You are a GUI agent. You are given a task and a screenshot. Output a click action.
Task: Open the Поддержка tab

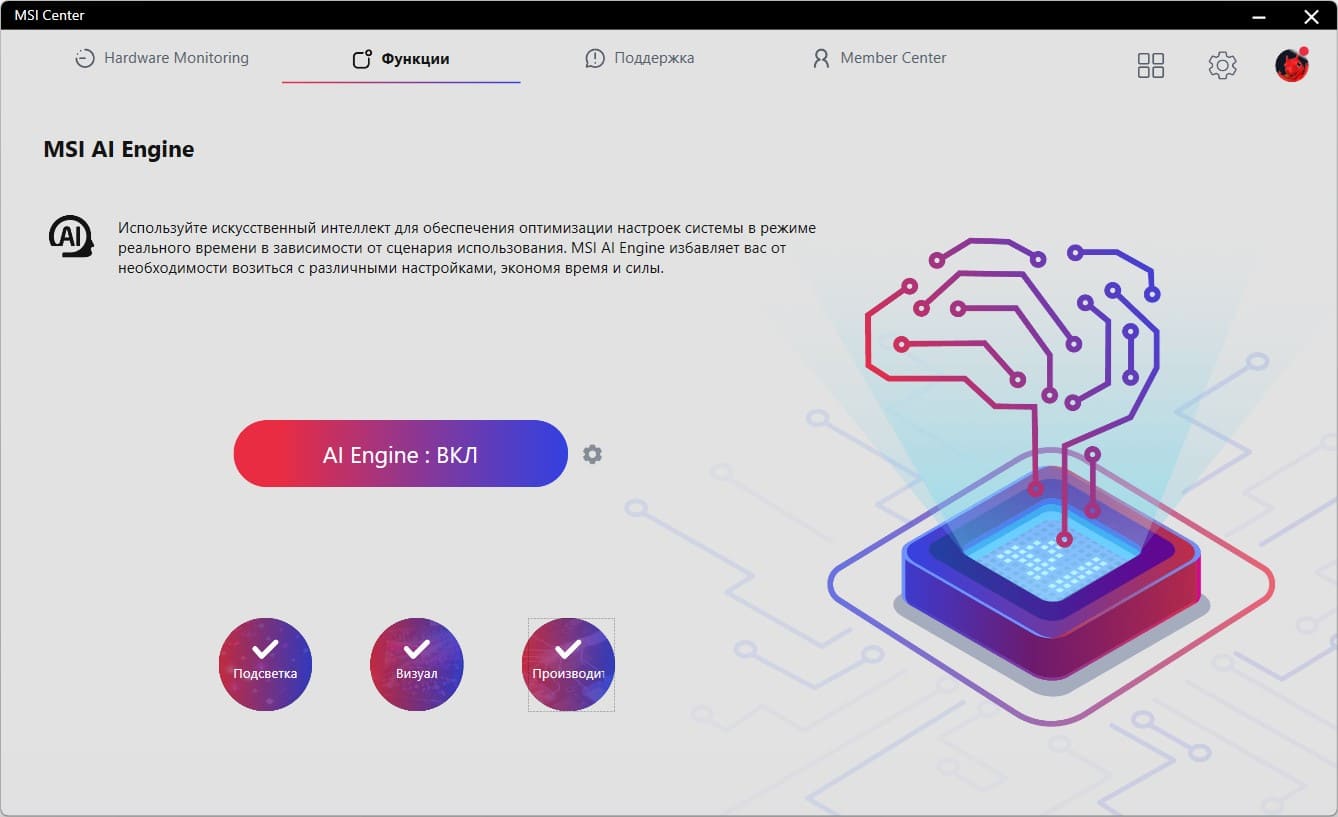[640, 58]
